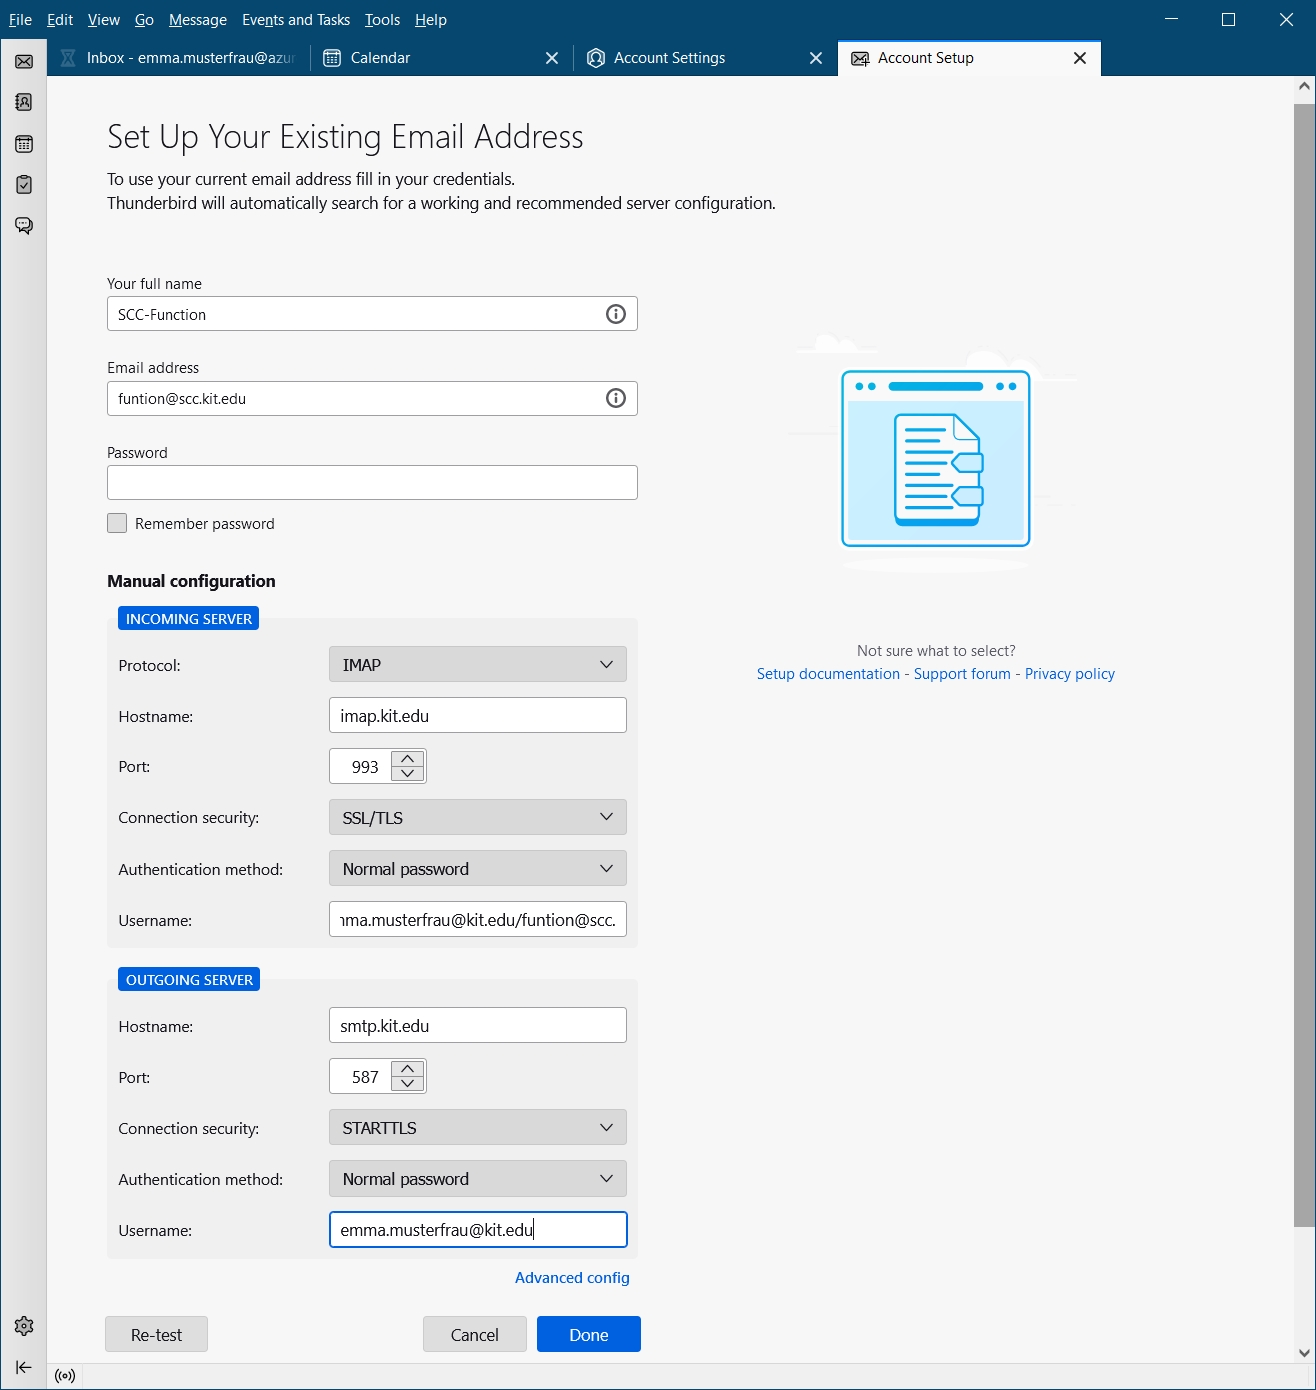
Task: Click into the Password input field
Action: (x=372, y=483)
